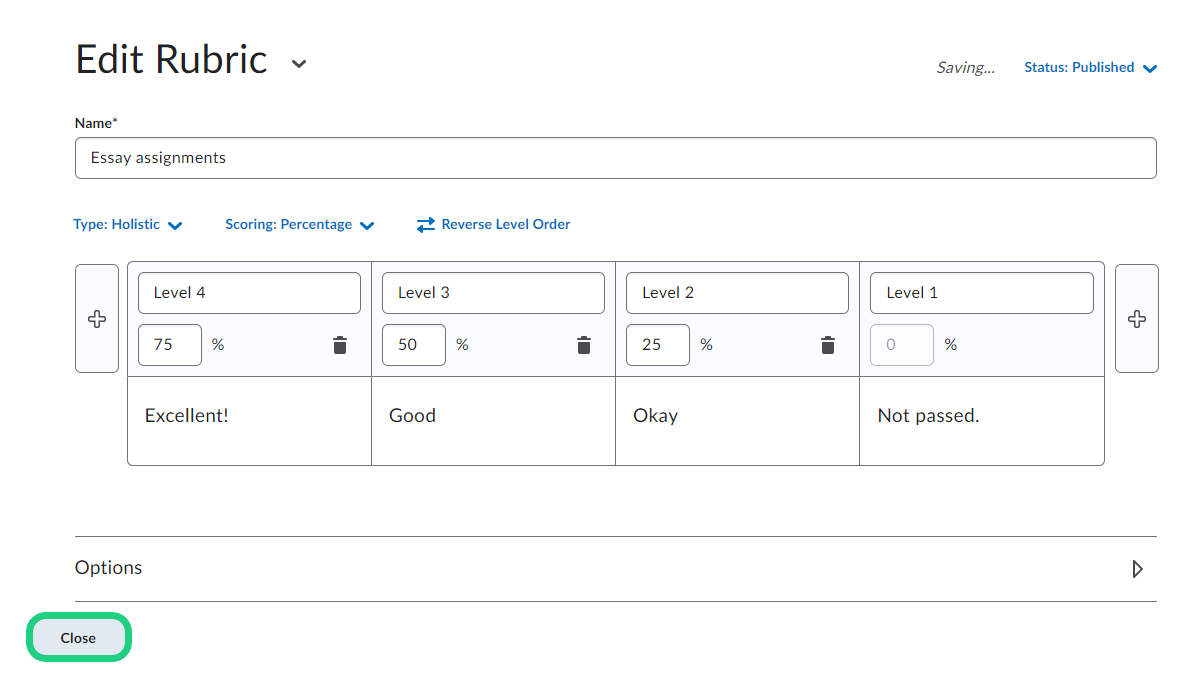Delete Level 4 using its trash icon

pyautogui.click(x=340, y=345)
